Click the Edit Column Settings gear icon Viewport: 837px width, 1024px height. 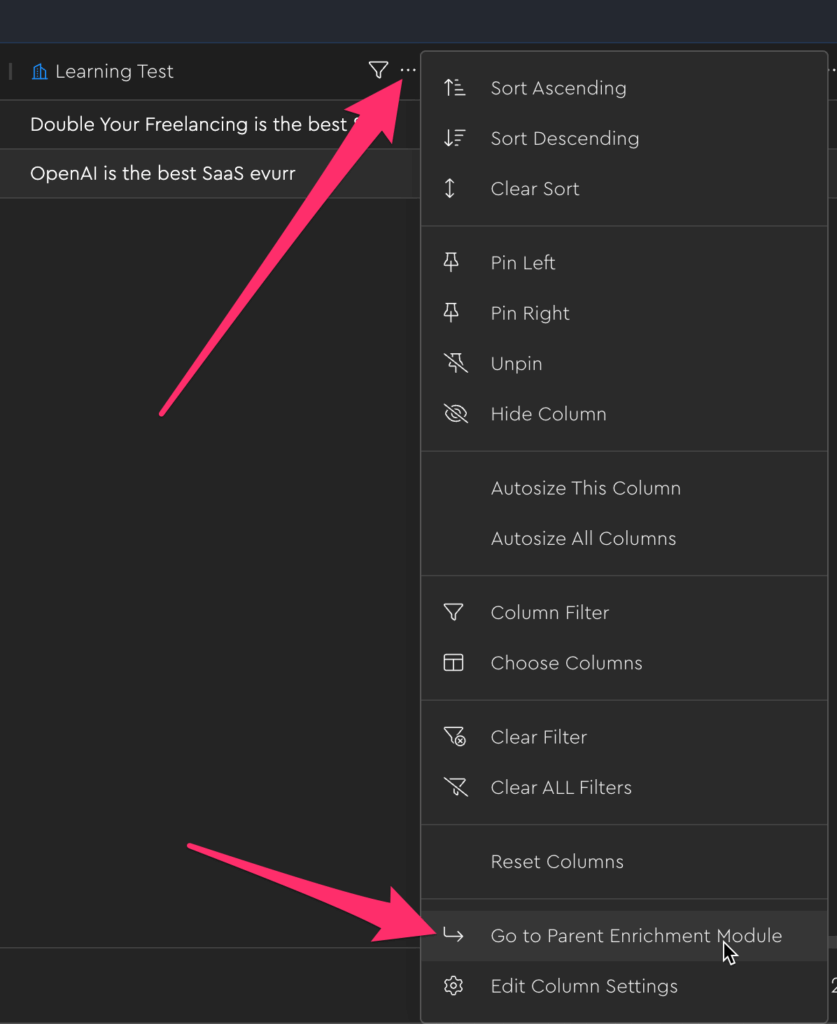pyautogui.click(x=454, y=986)
